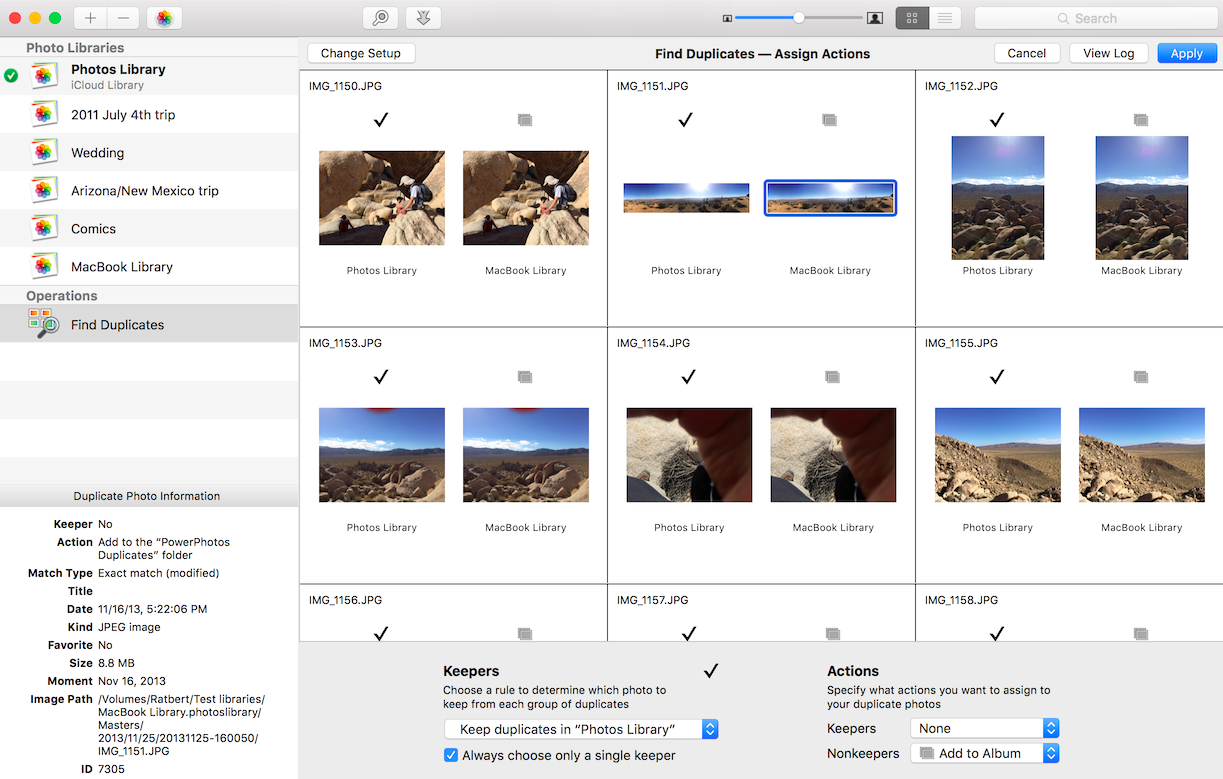Click the Duplicate Photo Information header
1223x779 pixels.
[147, 496]
